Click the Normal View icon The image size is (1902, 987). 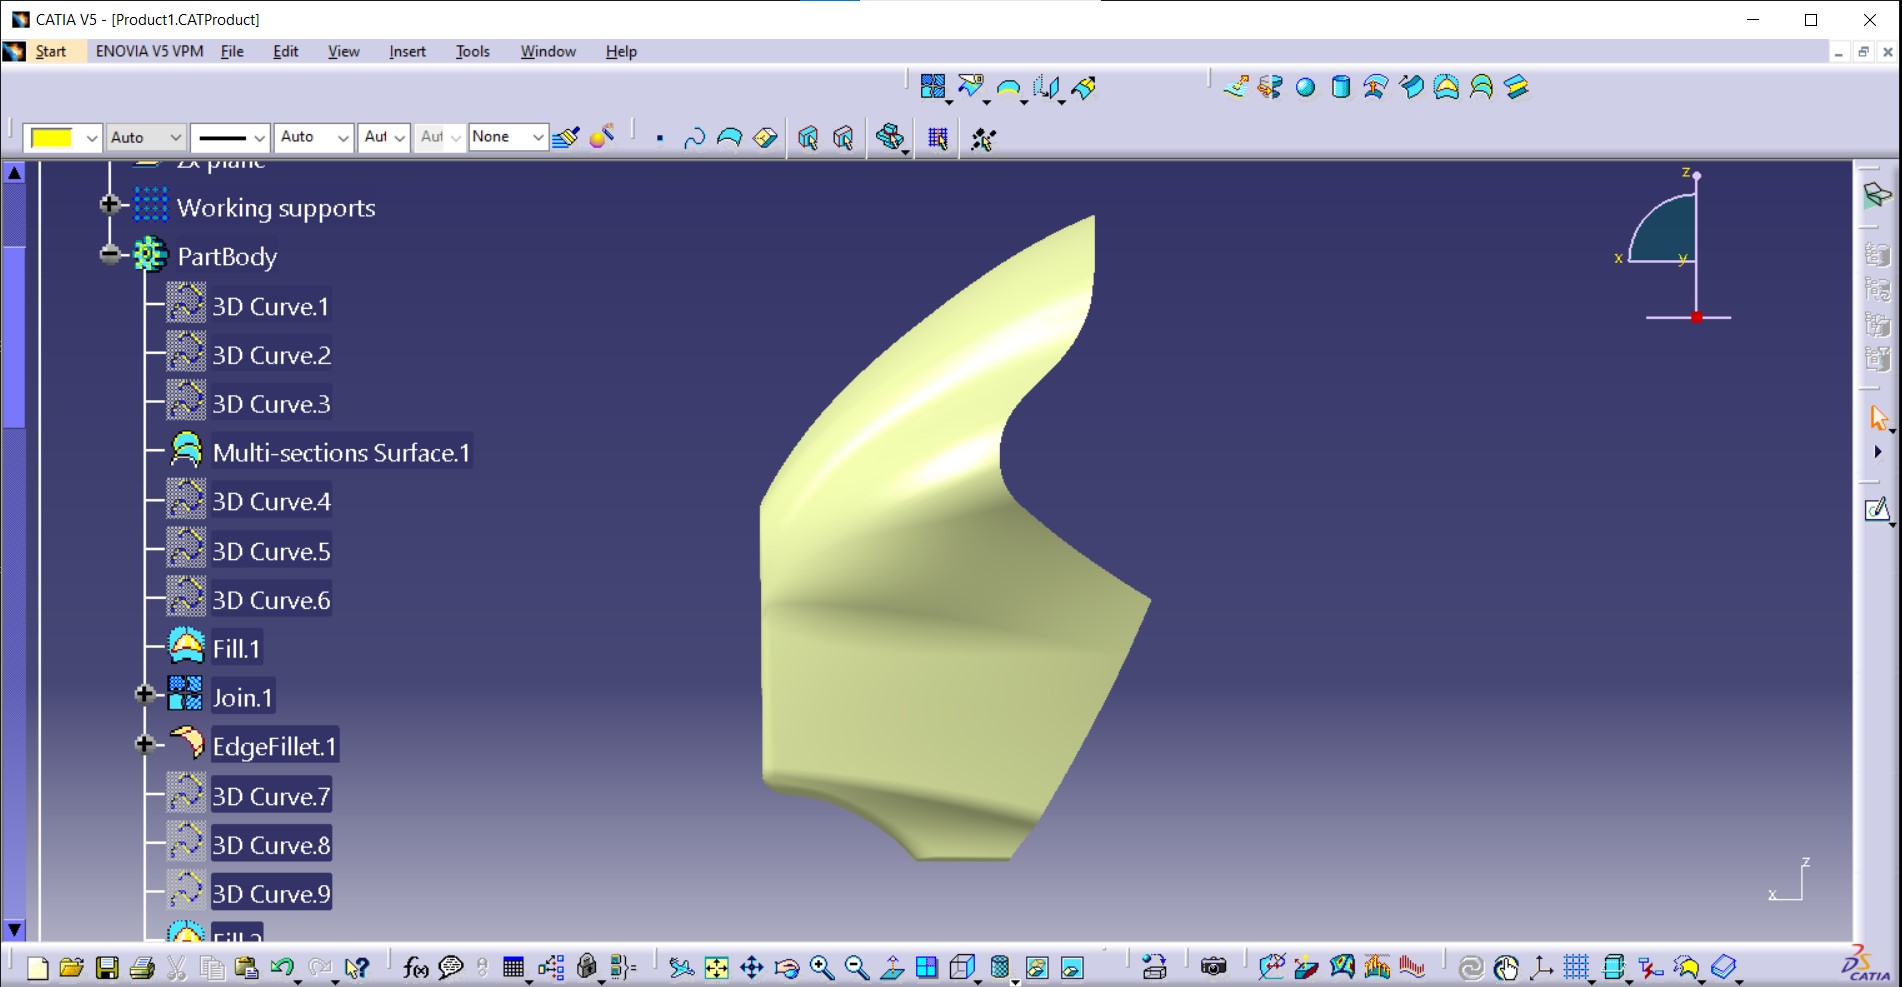891,967
